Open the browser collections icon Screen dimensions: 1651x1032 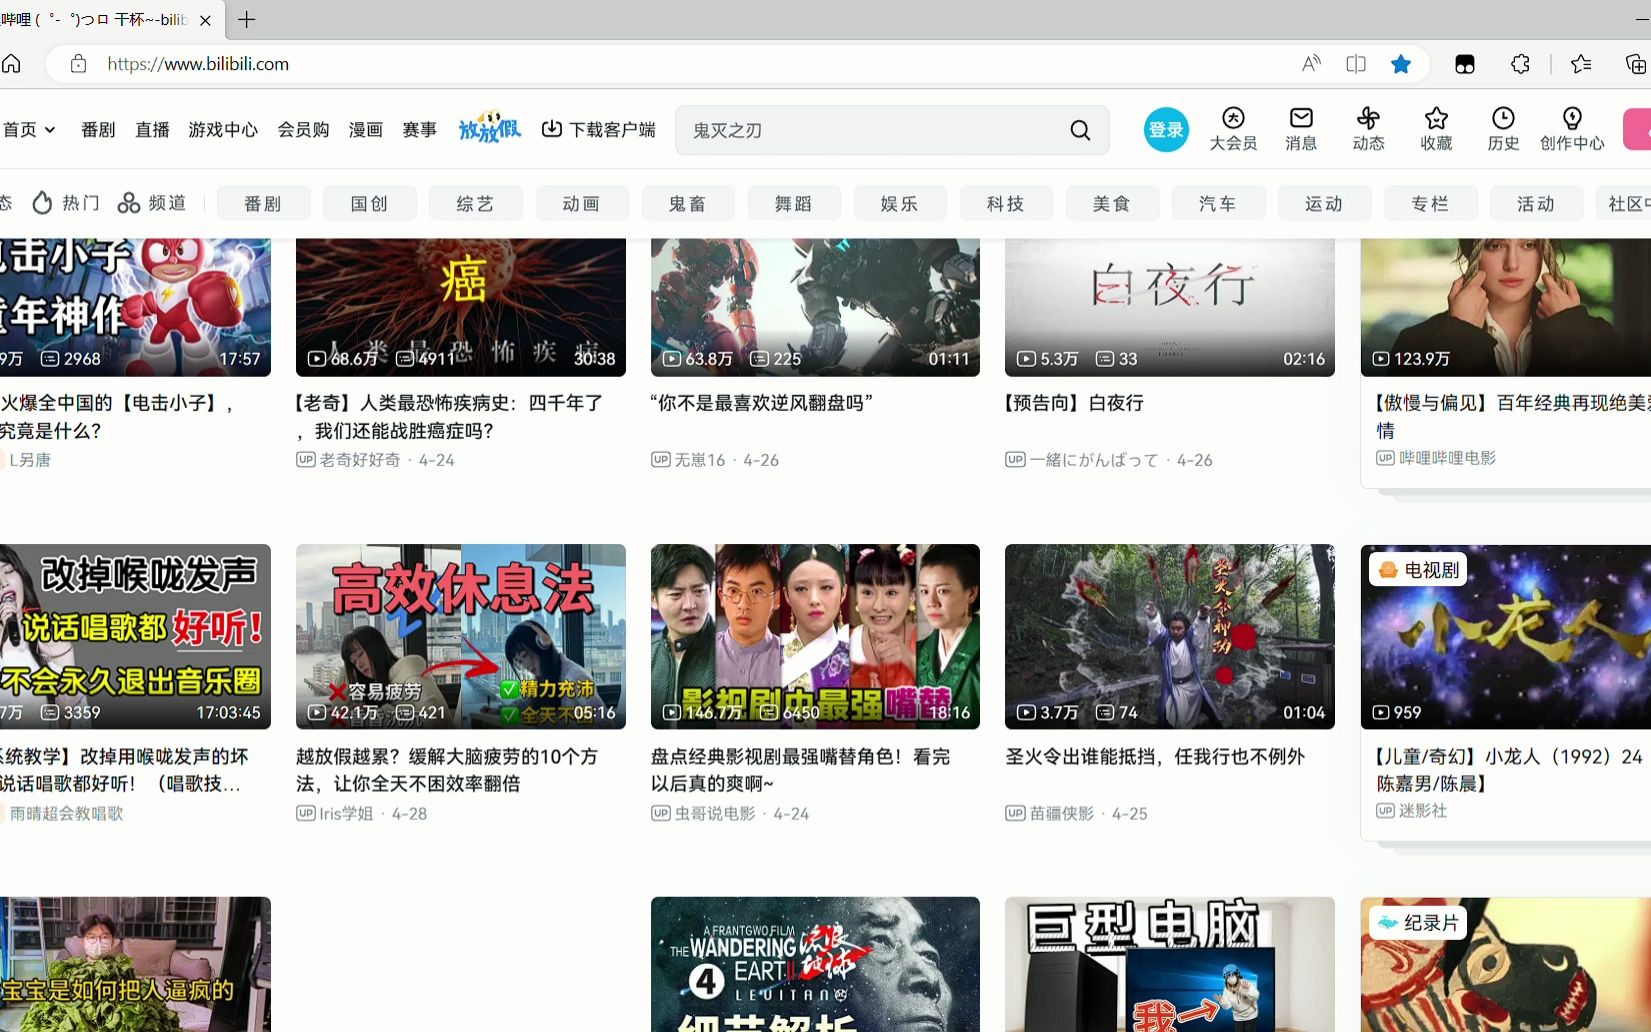[x=1636, y=64]
